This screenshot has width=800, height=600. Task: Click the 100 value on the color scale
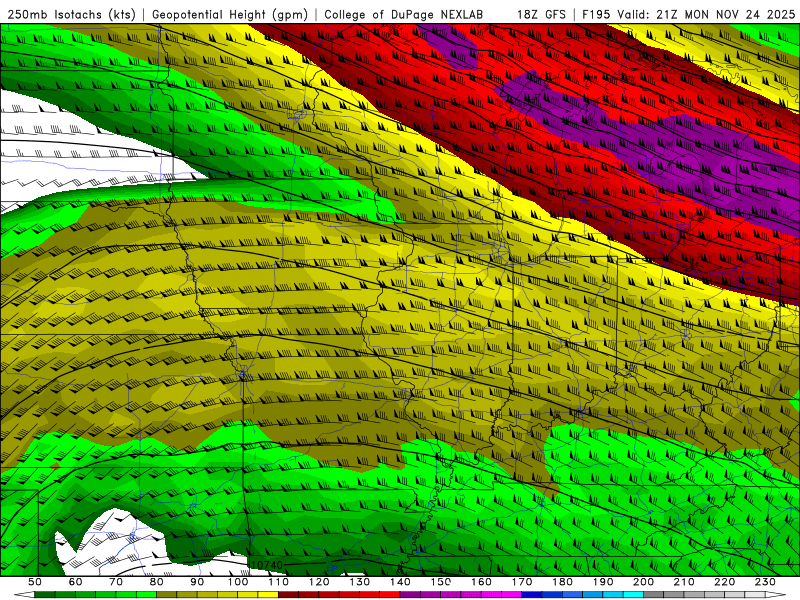pos(238,582)
